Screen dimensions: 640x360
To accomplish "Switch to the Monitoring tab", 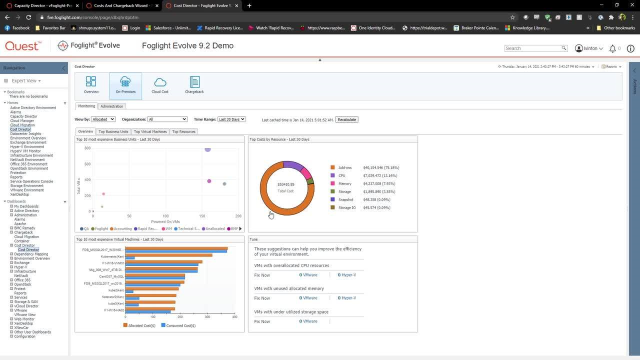I will 86,106.
